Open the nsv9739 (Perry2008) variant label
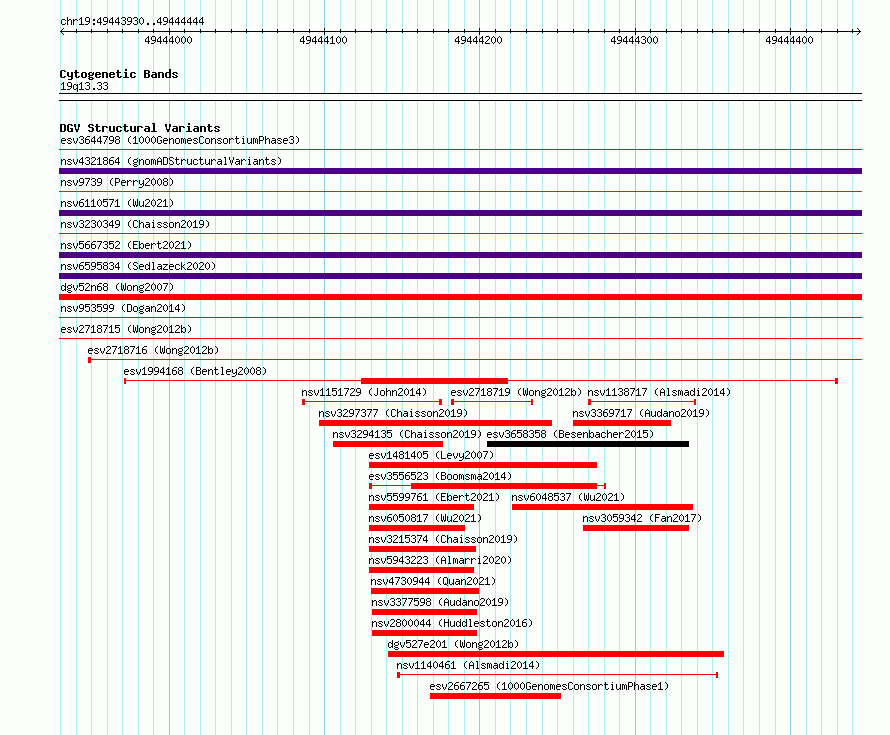Image resolution: width=890 pixels, height=735 pixels. click(117, 182)
